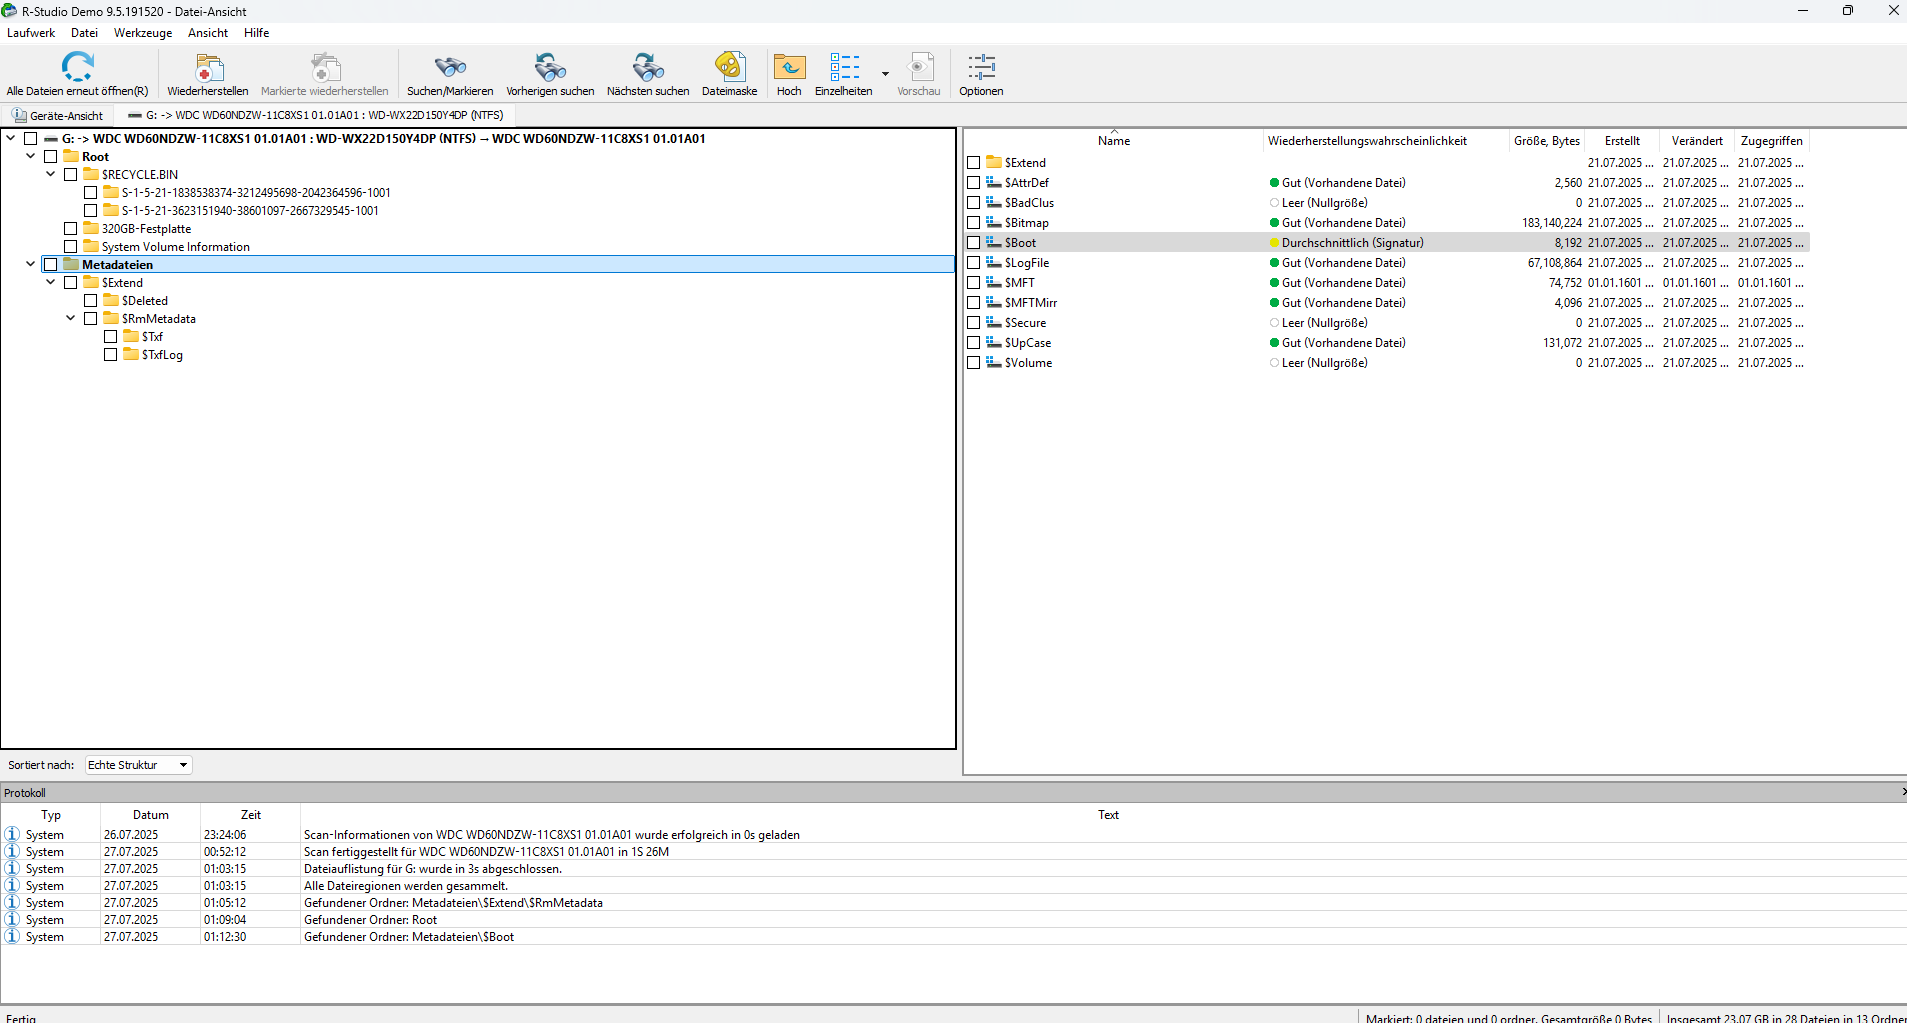Click the $Extend folder icon in file list
Viewport: 1907px width, 1023px height.
[x=994, y=162]
